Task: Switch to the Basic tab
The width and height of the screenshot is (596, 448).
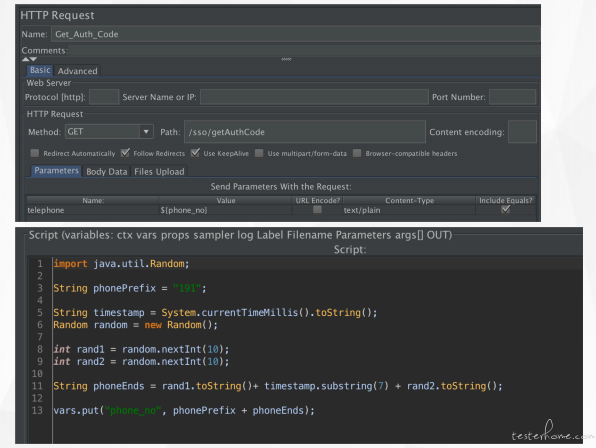Action: click(40, 70)
